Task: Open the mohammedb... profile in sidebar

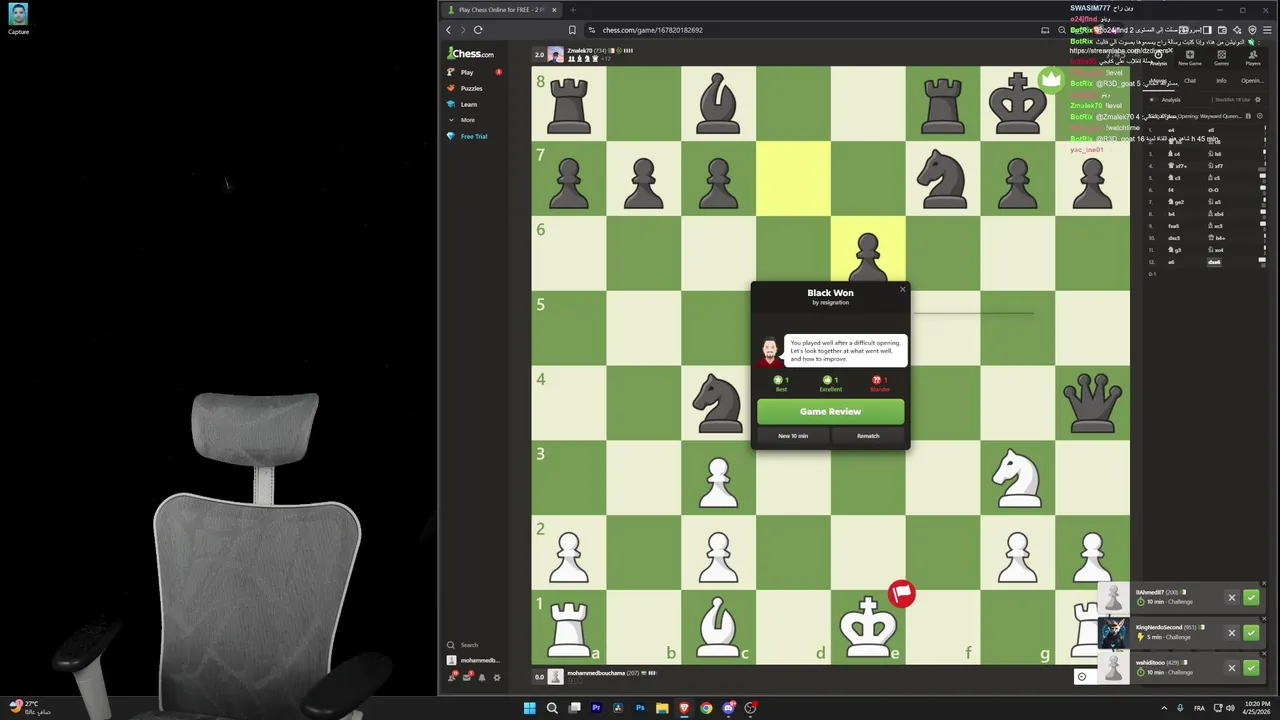Action: (x=473, y=660)
